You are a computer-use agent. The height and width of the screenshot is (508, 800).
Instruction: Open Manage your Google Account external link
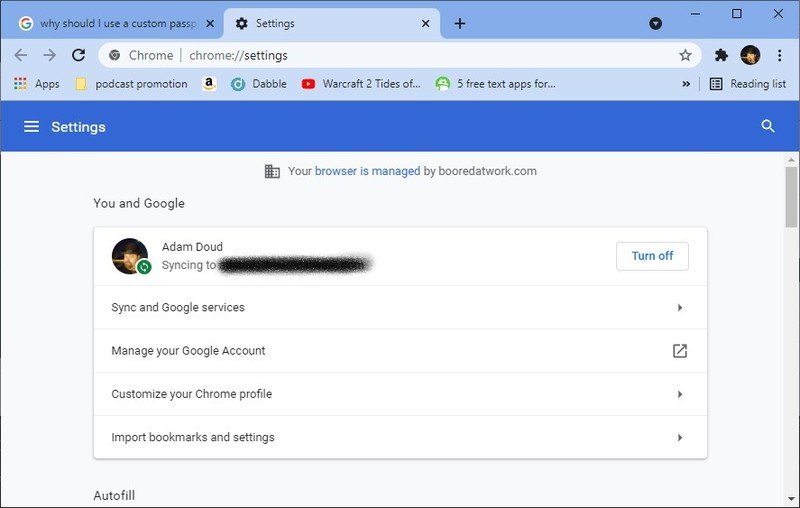coord(401,350)
